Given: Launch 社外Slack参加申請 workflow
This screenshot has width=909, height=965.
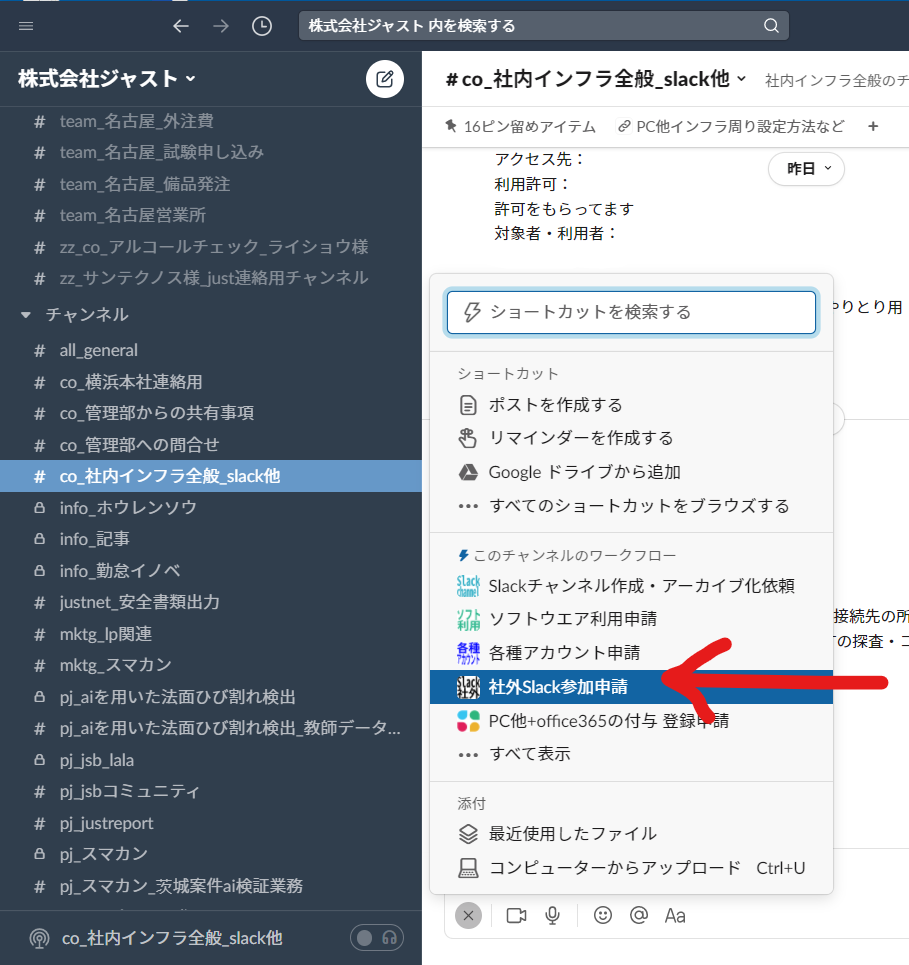Looking at the screenshot, I should point(631,687).
